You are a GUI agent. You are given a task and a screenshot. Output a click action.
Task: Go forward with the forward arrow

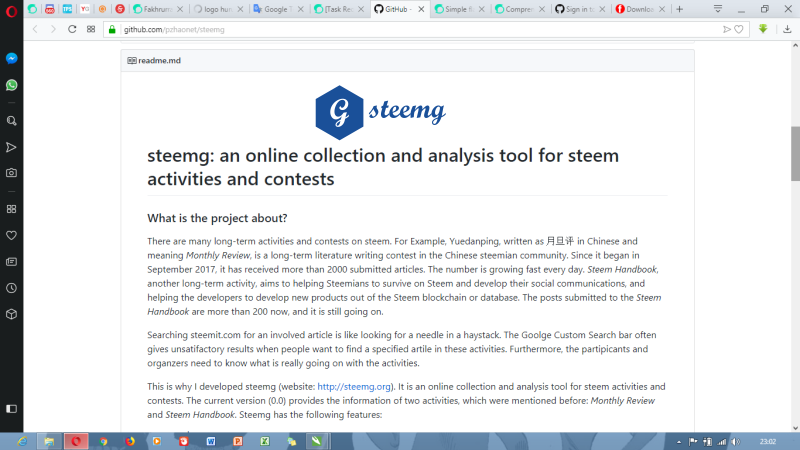click(x=53, y=30)
